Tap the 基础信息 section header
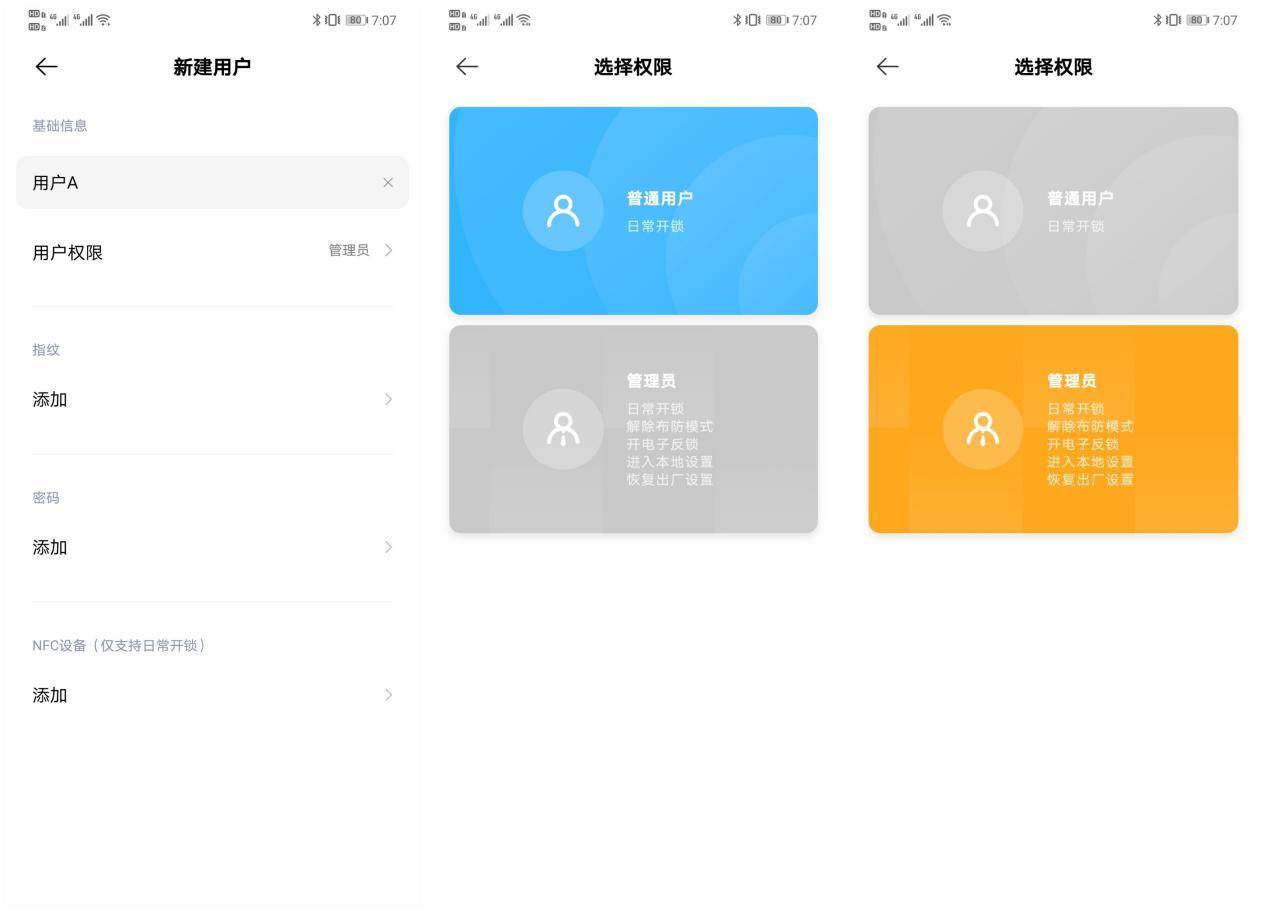This screenshot has height=910, width=1266. point(59,125)
